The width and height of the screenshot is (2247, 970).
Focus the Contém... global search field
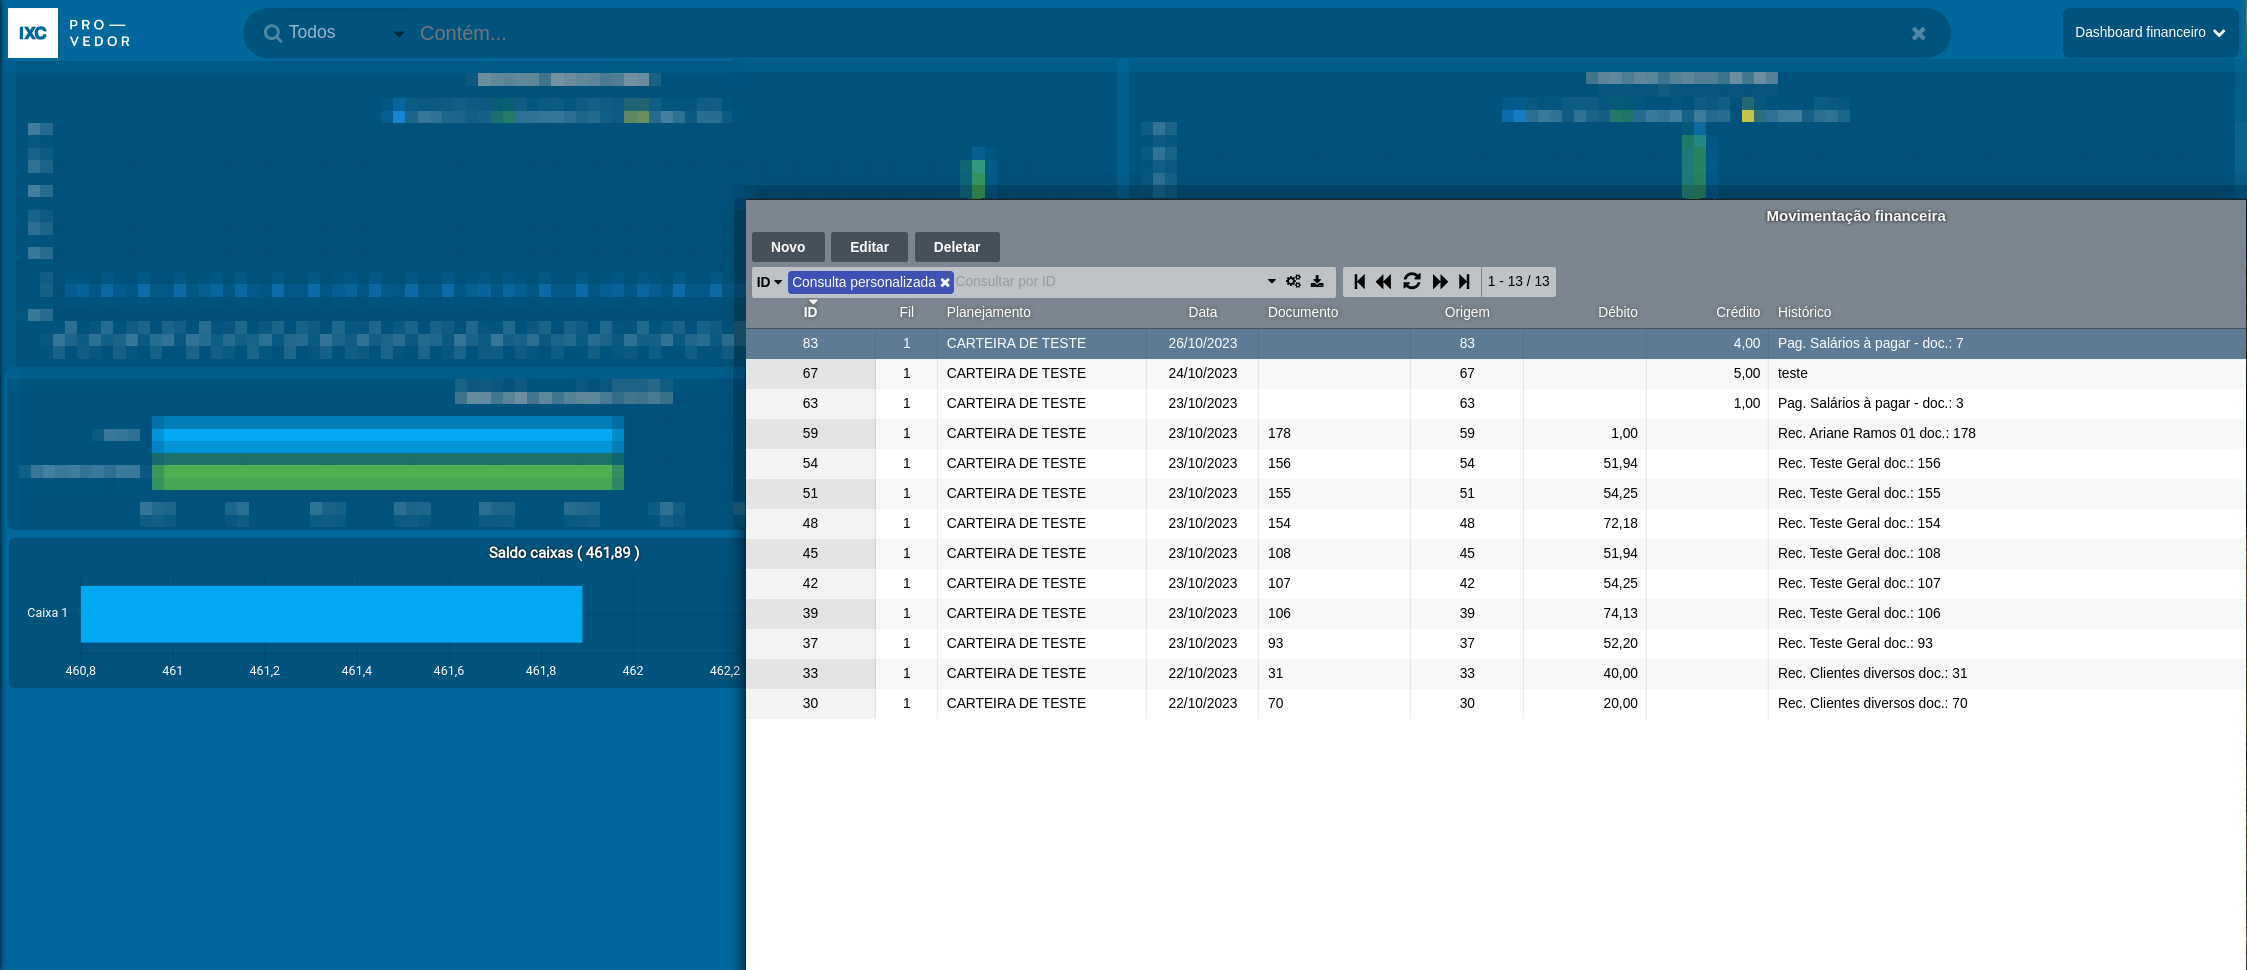click(x=1160, y=33)
